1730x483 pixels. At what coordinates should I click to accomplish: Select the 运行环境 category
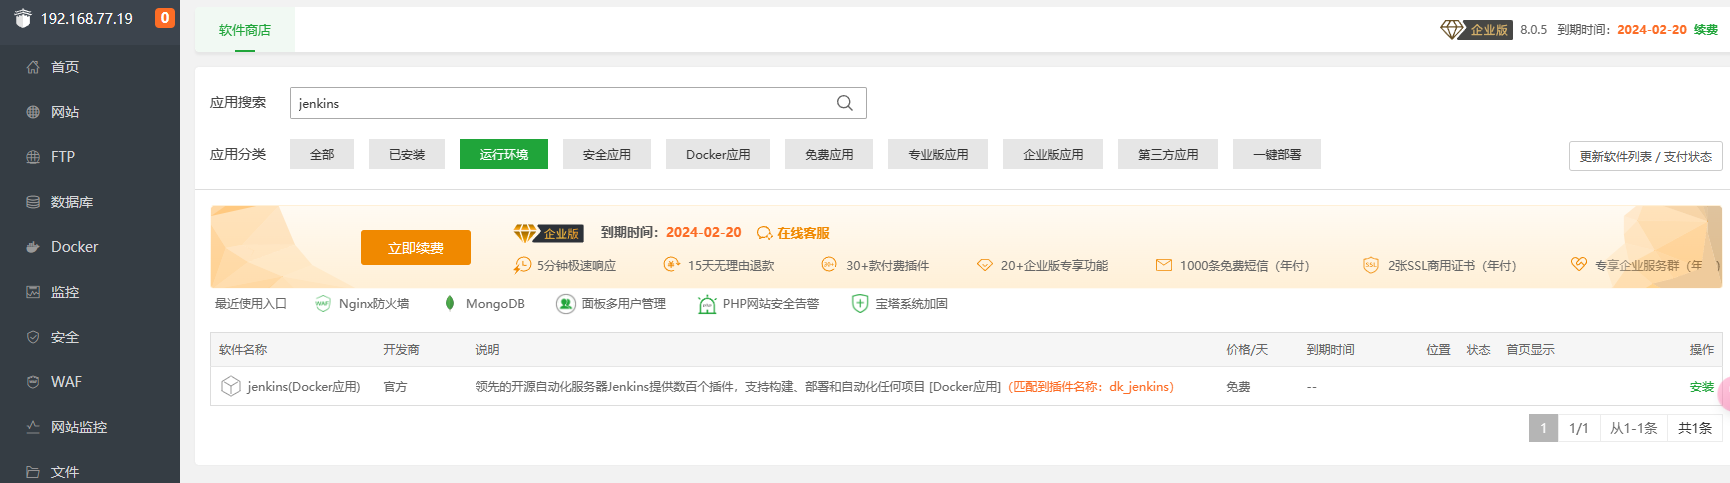click(x=504, y=154)
